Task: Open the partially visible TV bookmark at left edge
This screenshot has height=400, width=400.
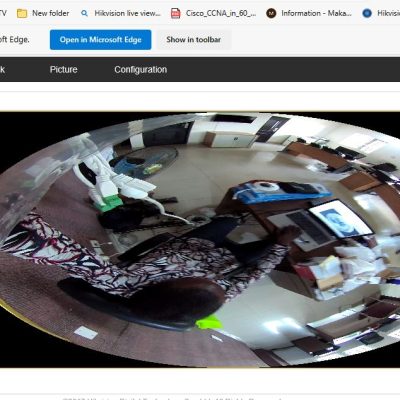Action: [x=3, y=13]
